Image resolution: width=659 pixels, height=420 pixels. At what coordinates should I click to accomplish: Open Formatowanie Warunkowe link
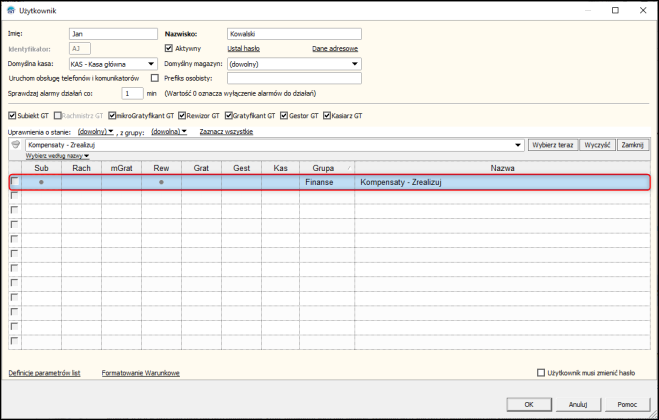pos(141,373)
